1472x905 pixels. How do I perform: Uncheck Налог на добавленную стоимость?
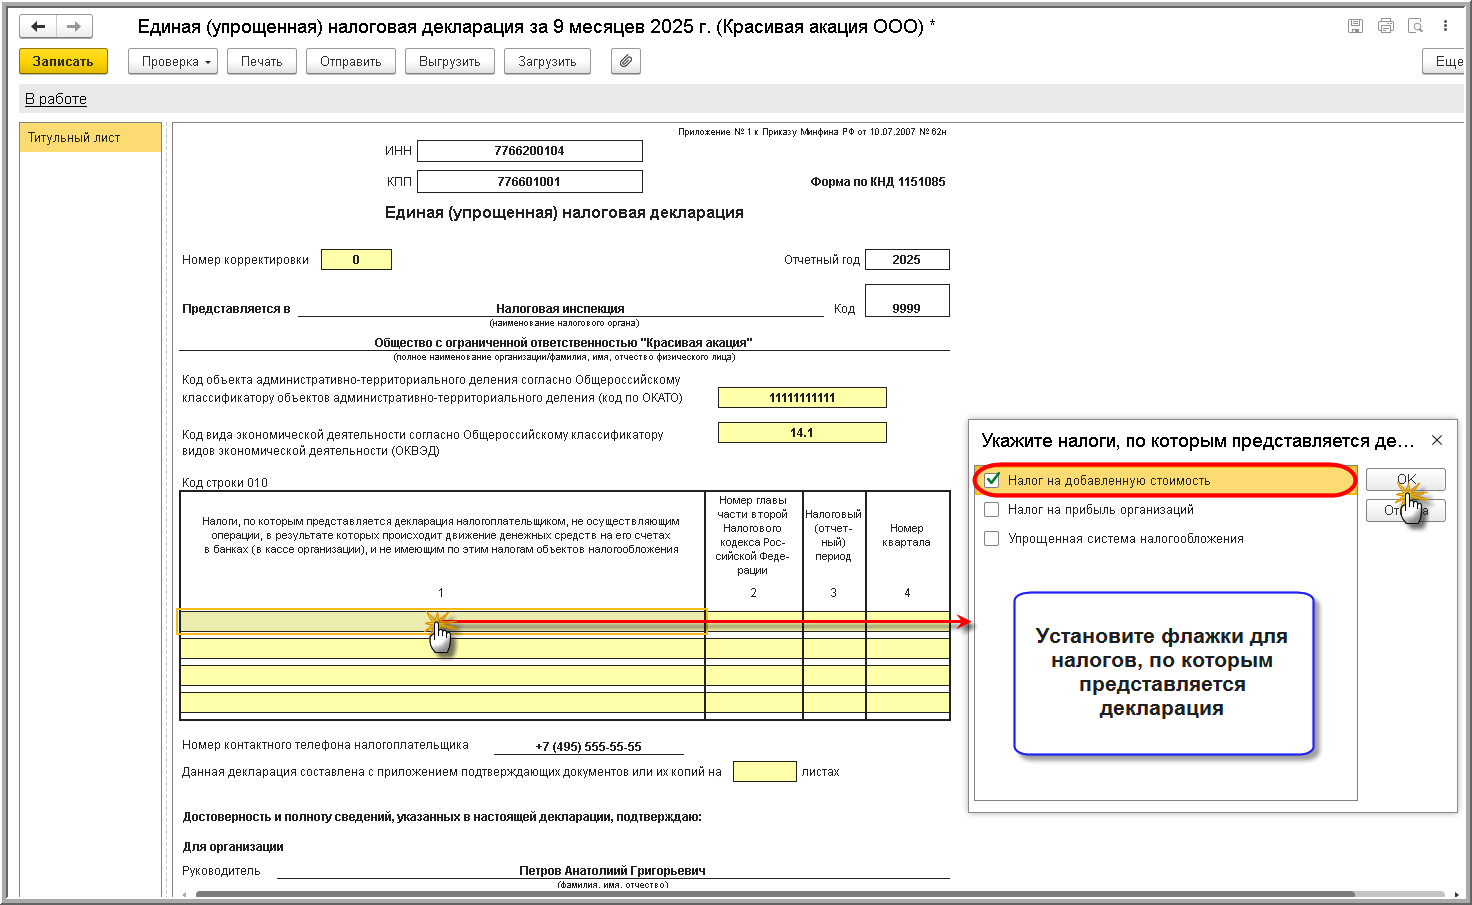pos(992,480)
